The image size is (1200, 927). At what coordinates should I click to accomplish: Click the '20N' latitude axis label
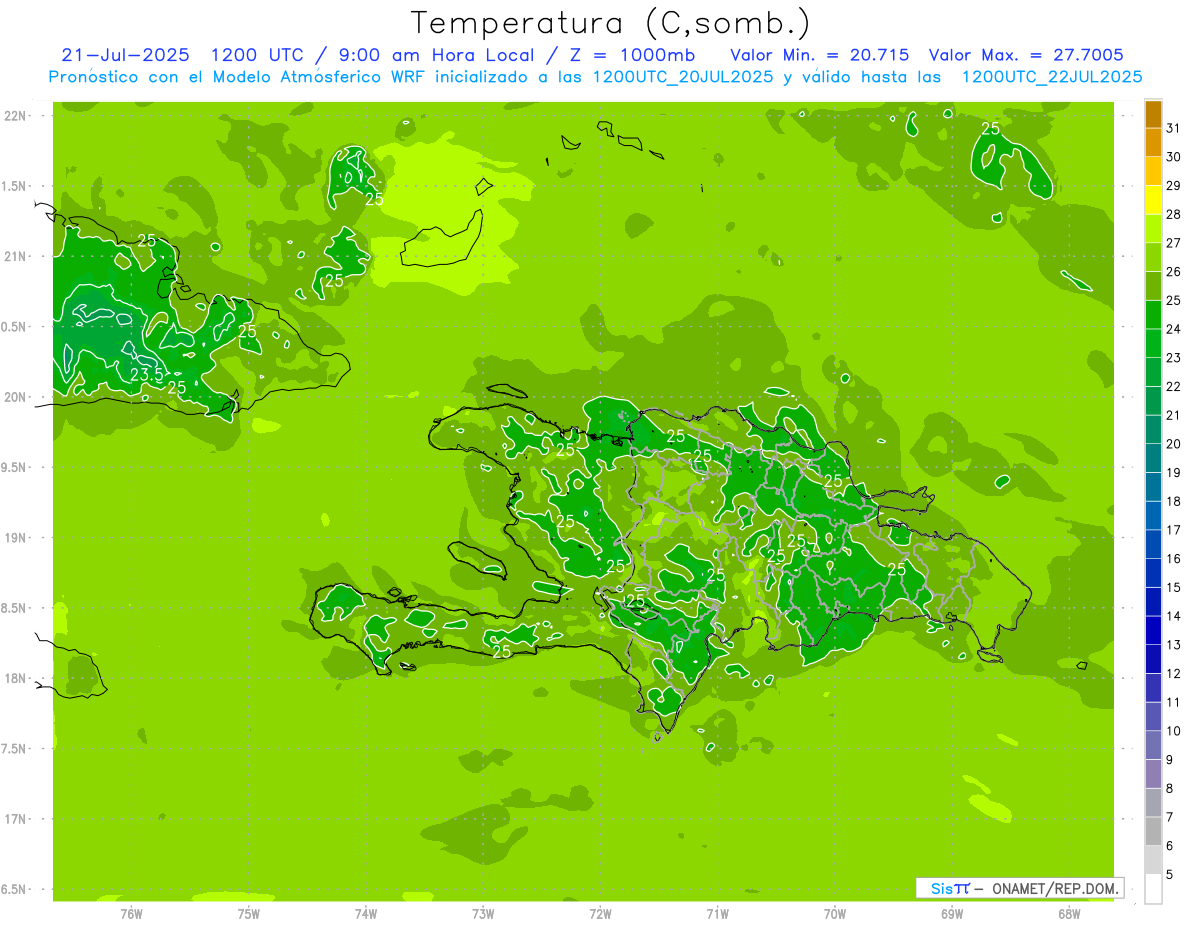point(17,397)
